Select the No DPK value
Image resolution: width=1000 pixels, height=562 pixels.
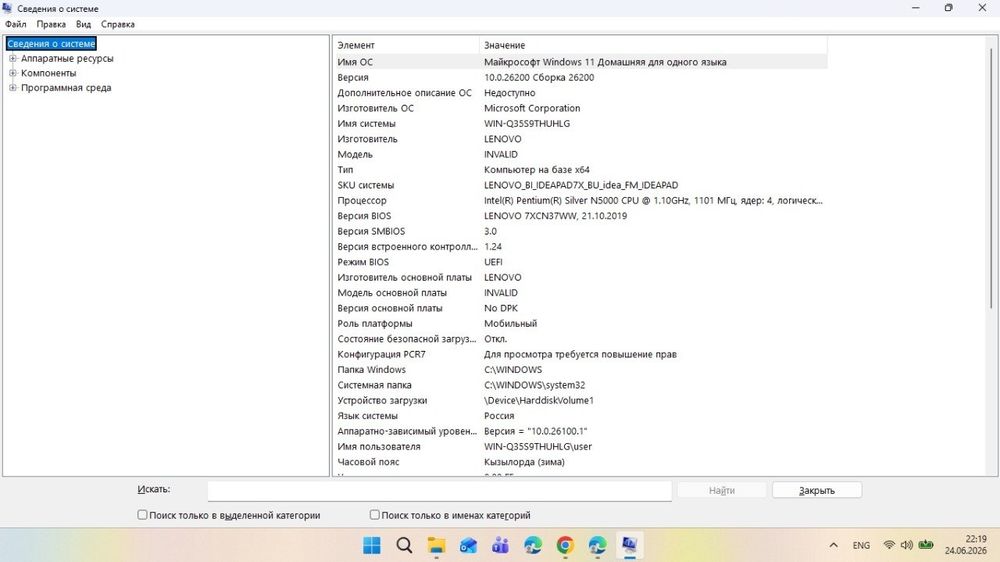(x=501, y=308)
